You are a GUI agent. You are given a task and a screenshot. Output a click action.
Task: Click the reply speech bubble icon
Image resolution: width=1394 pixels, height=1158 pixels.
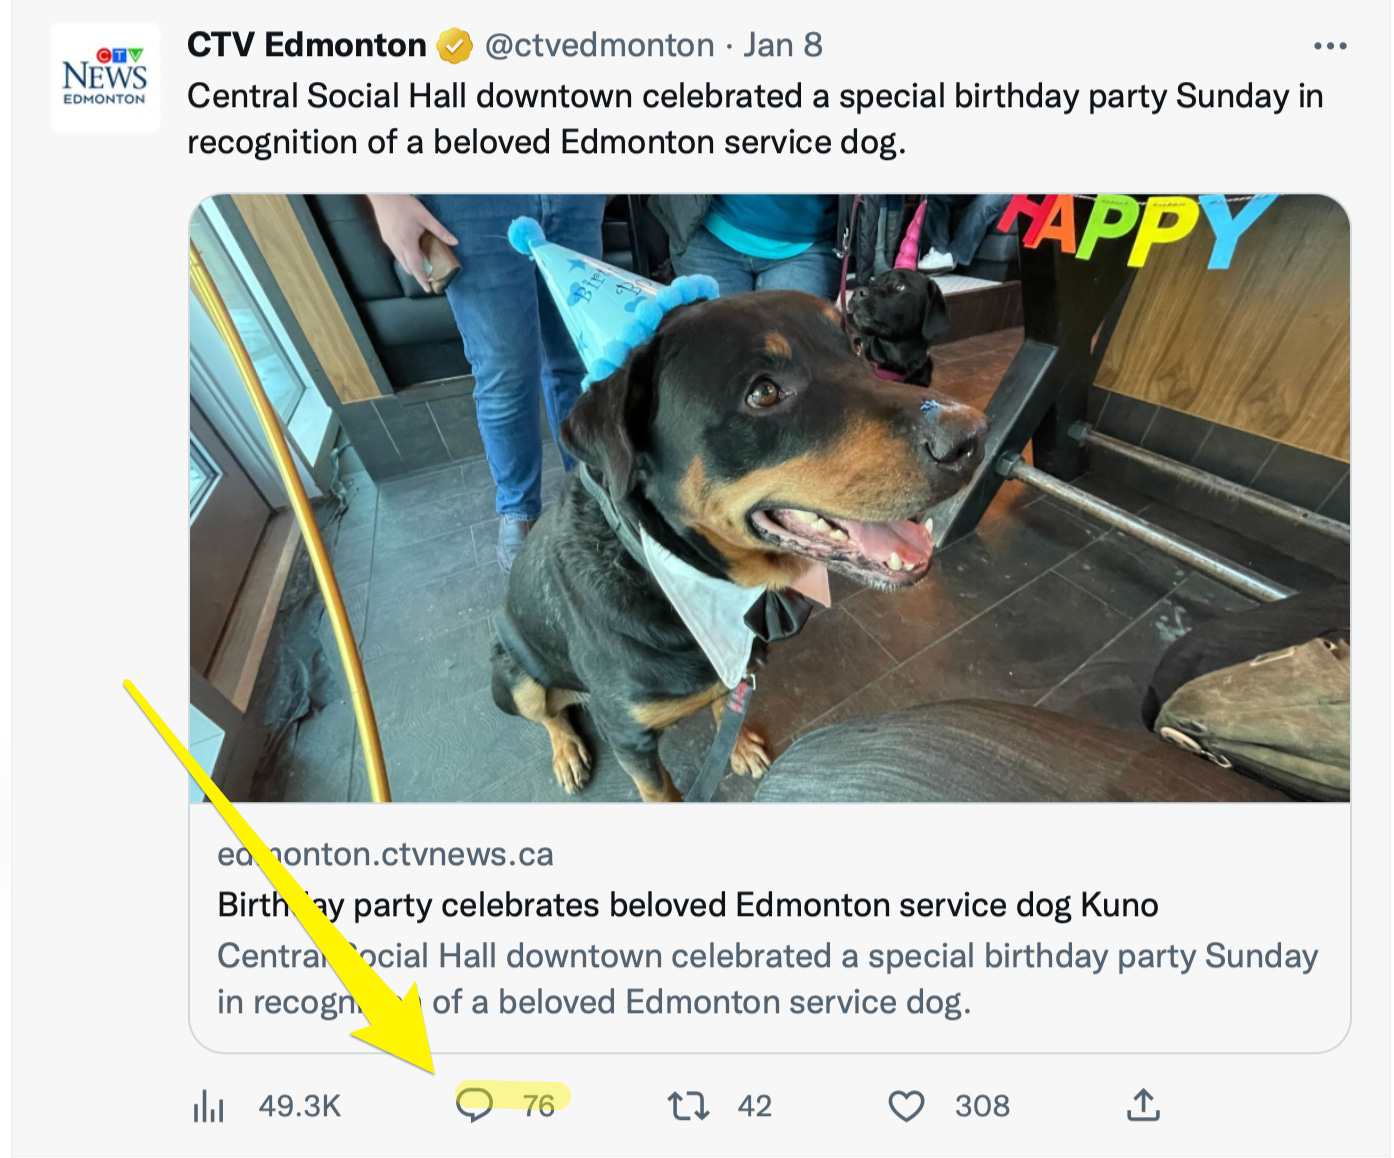tap(474, 1105)
